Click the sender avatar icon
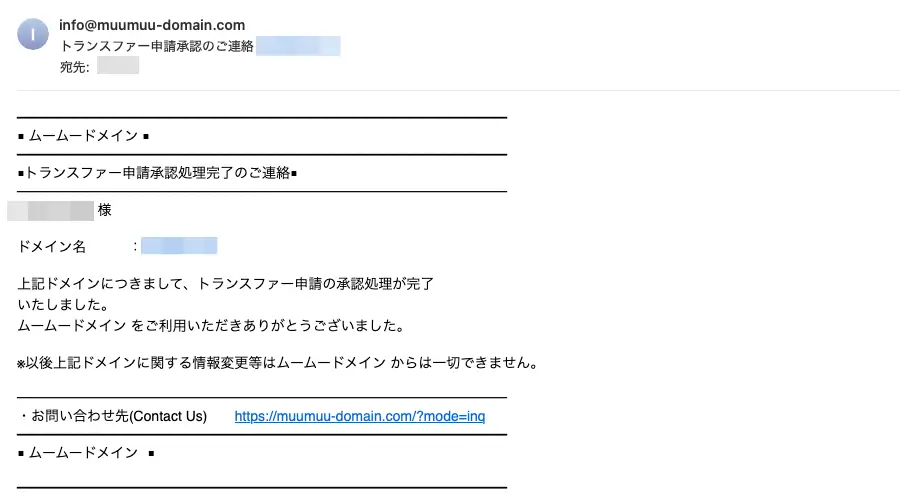900x500 pixels. (33, 35)
